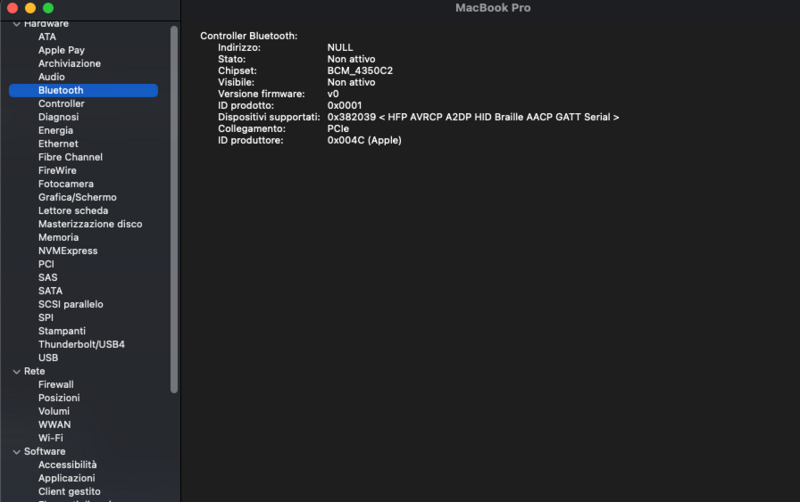The height and width of the screenshot is (502, 800).
Task: Minimize the window with yellow button
Action: click(x=30, y=8)
